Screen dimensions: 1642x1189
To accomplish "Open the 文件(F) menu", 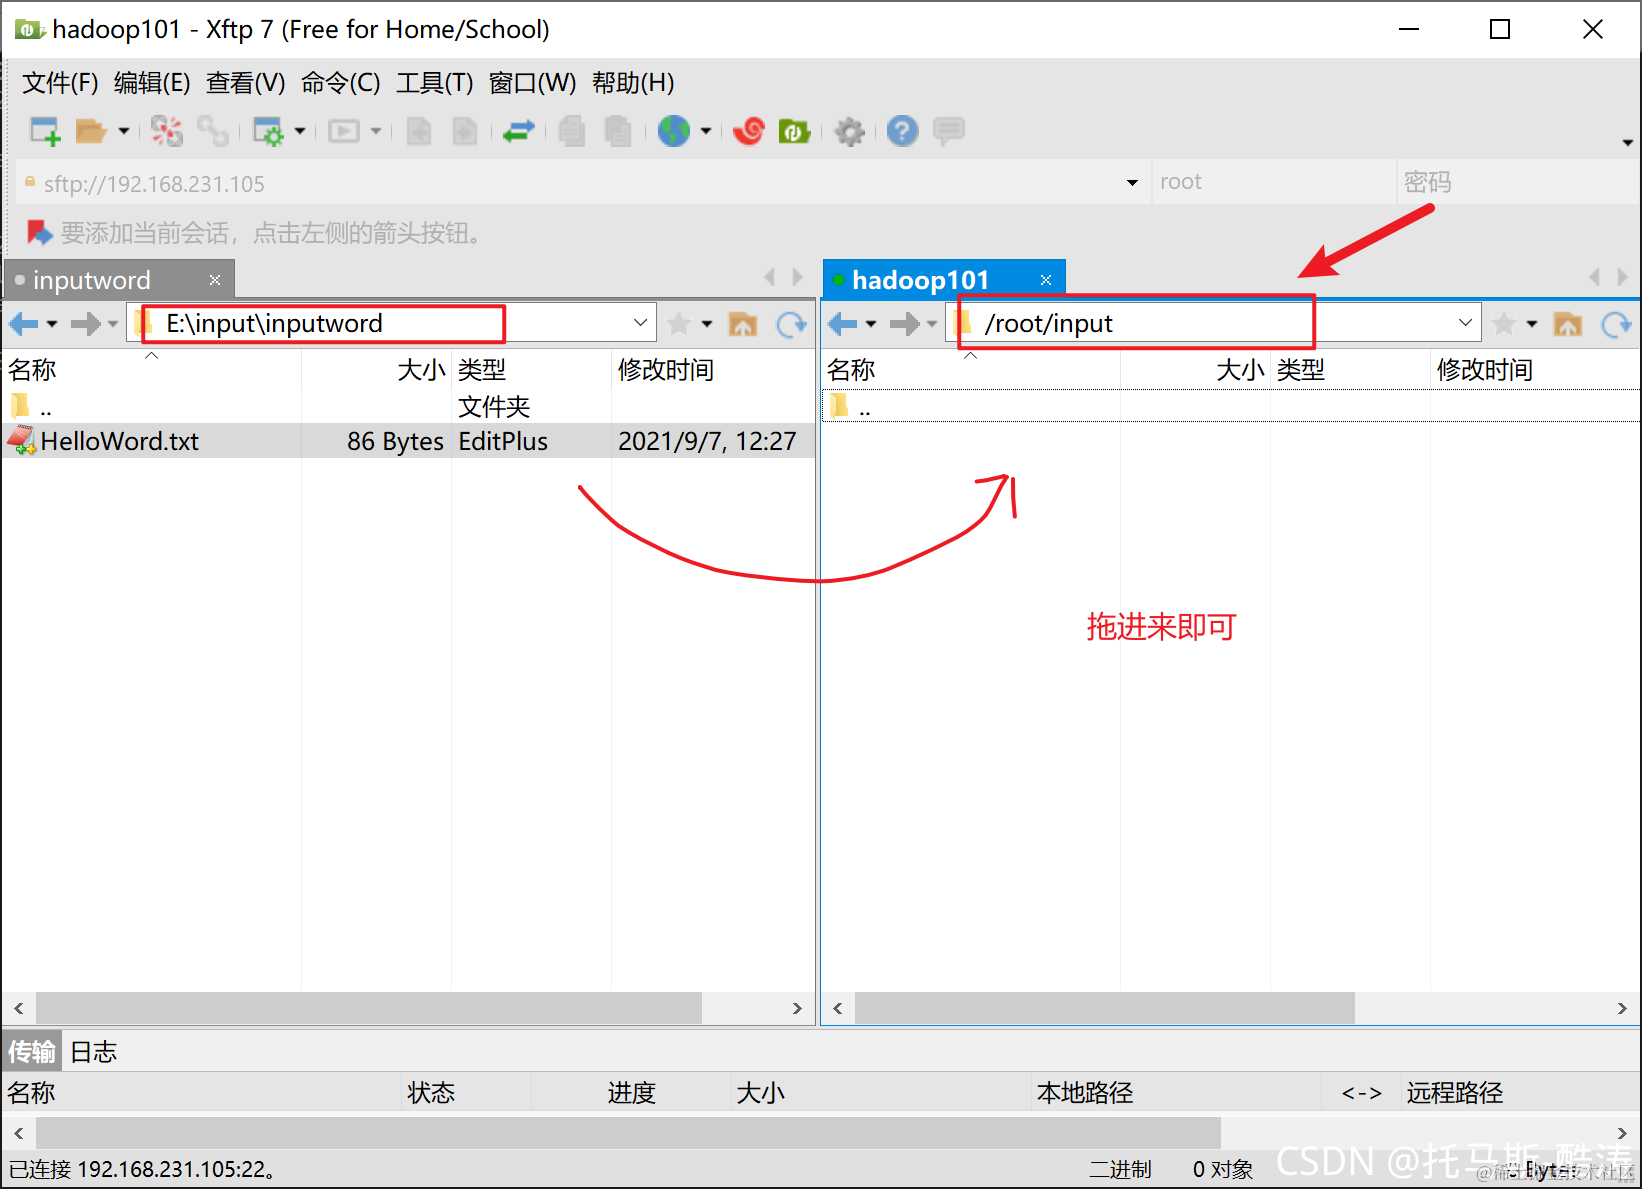I will [x=60, y=83].
